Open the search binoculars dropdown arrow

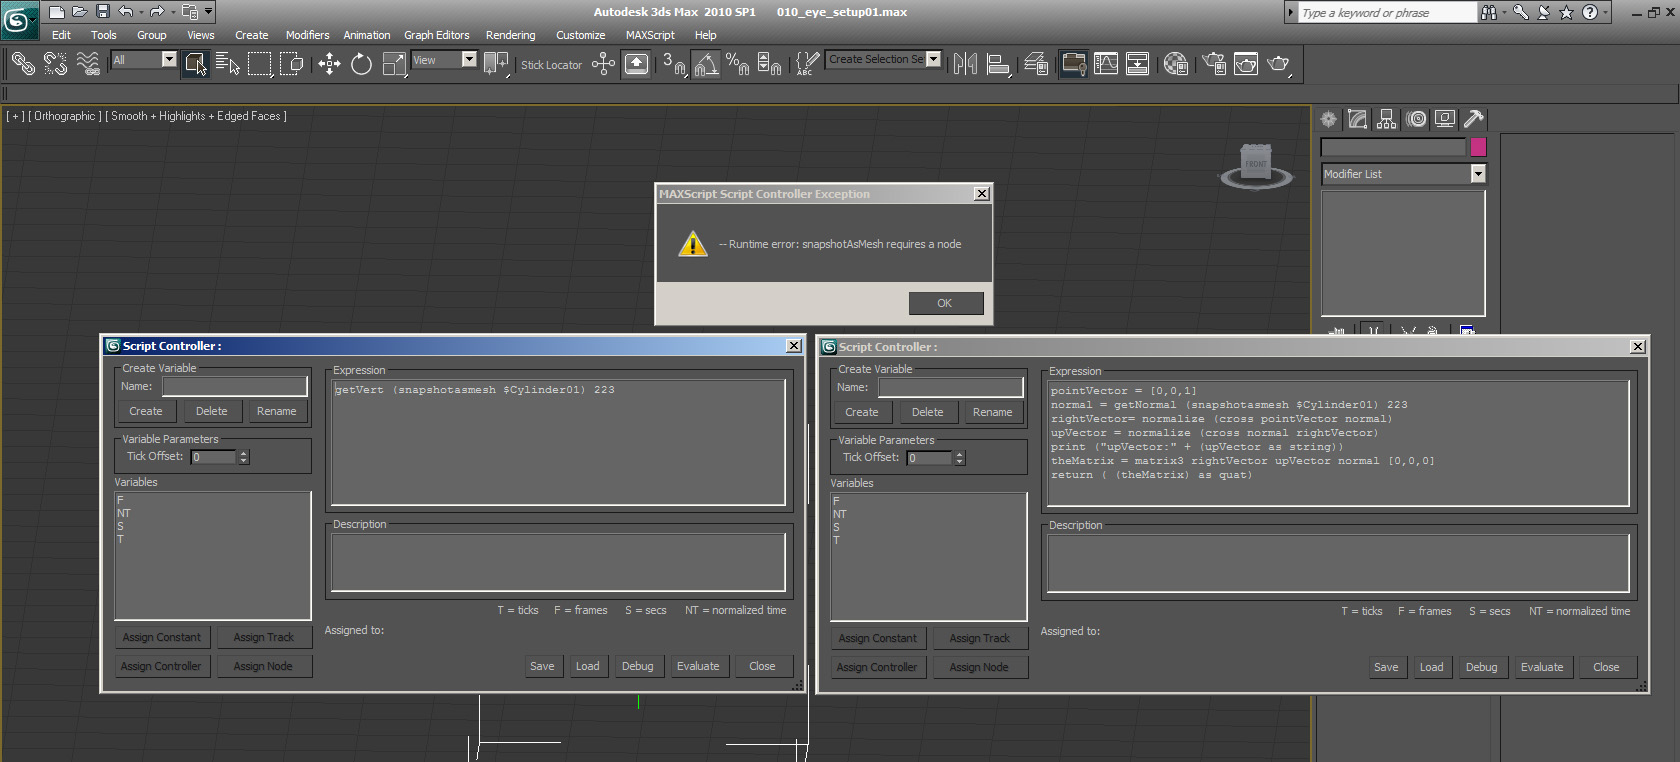coord(1503,12)
